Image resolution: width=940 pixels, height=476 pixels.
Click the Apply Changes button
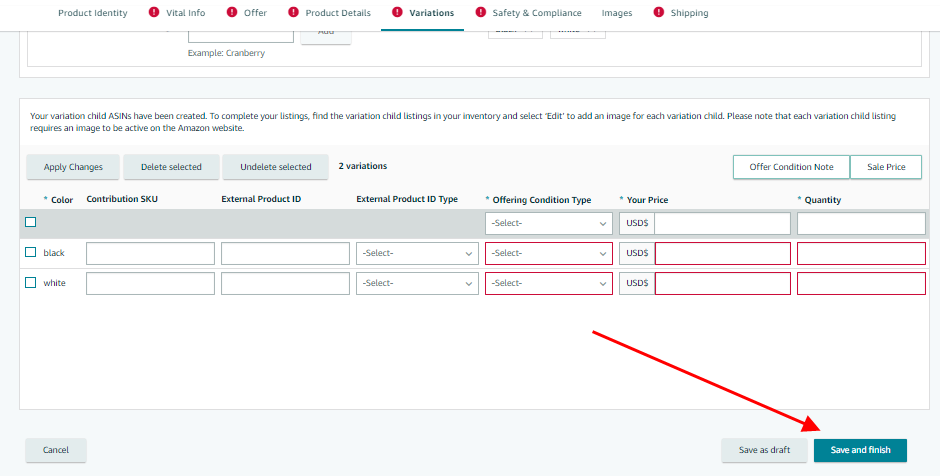[x=73, y=167]
